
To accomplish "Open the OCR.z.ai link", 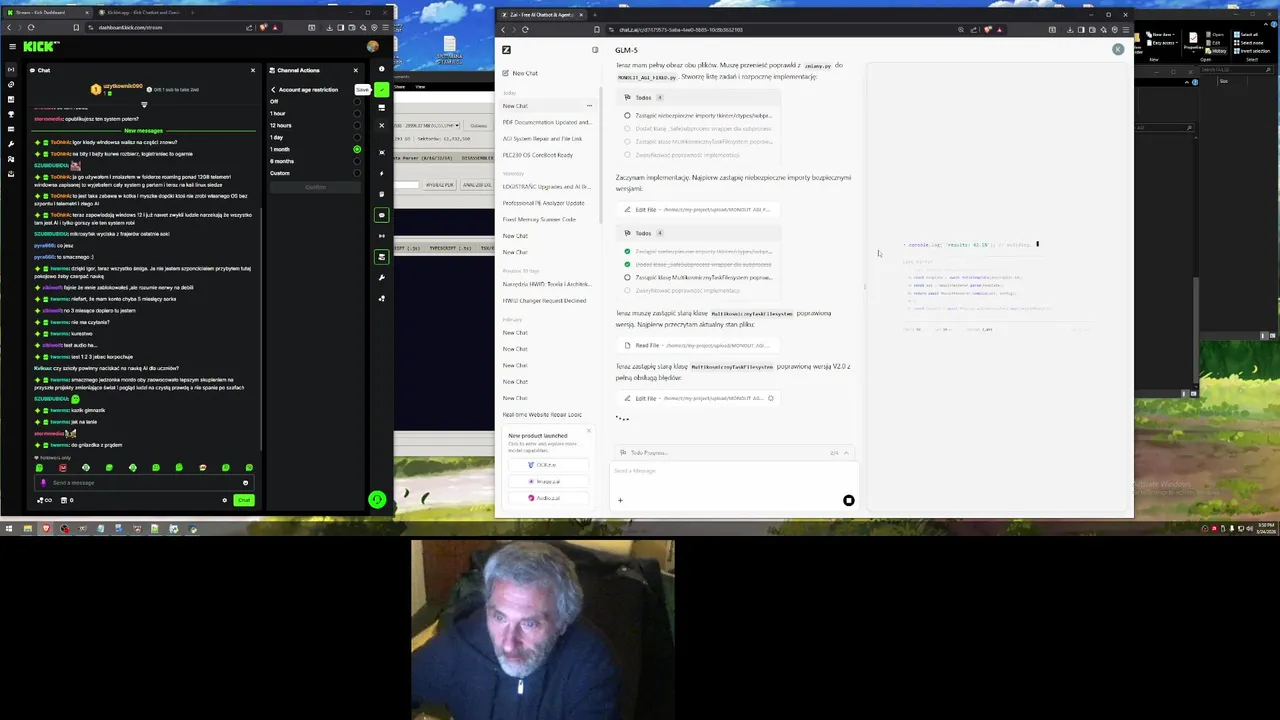I will (x=546, y=465).
